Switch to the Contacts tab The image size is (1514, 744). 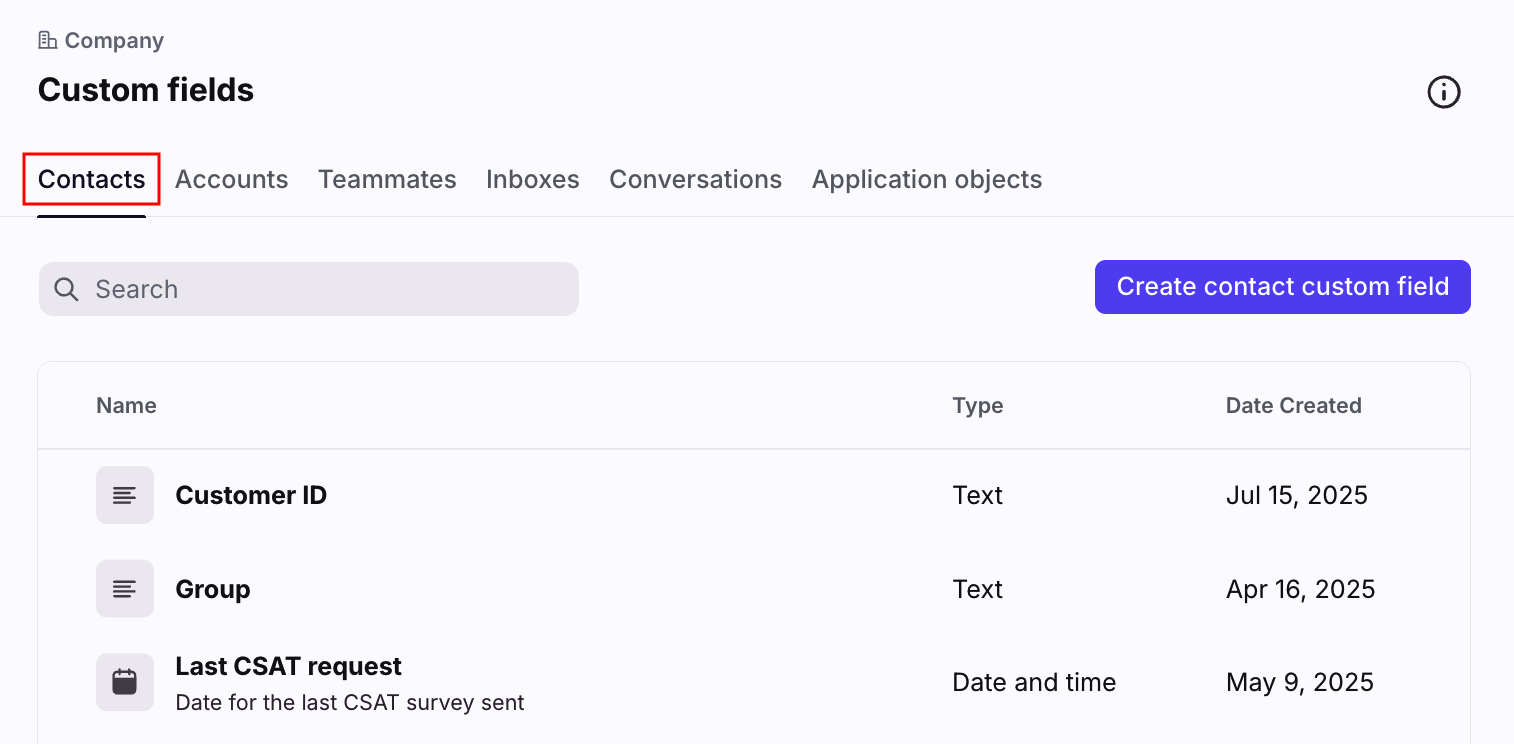(x=92, y=180)
